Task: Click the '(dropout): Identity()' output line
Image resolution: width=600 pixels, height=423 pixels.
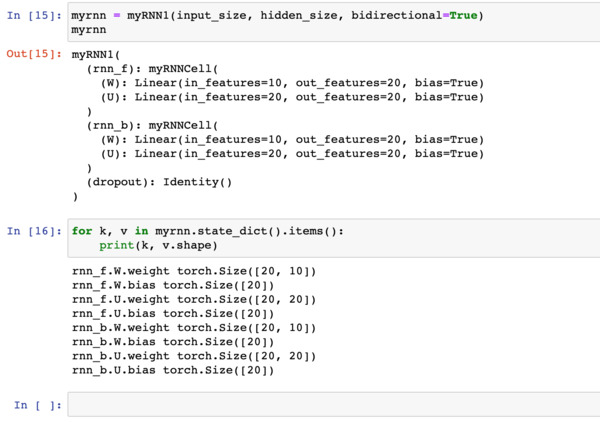Action: point(159,182)
